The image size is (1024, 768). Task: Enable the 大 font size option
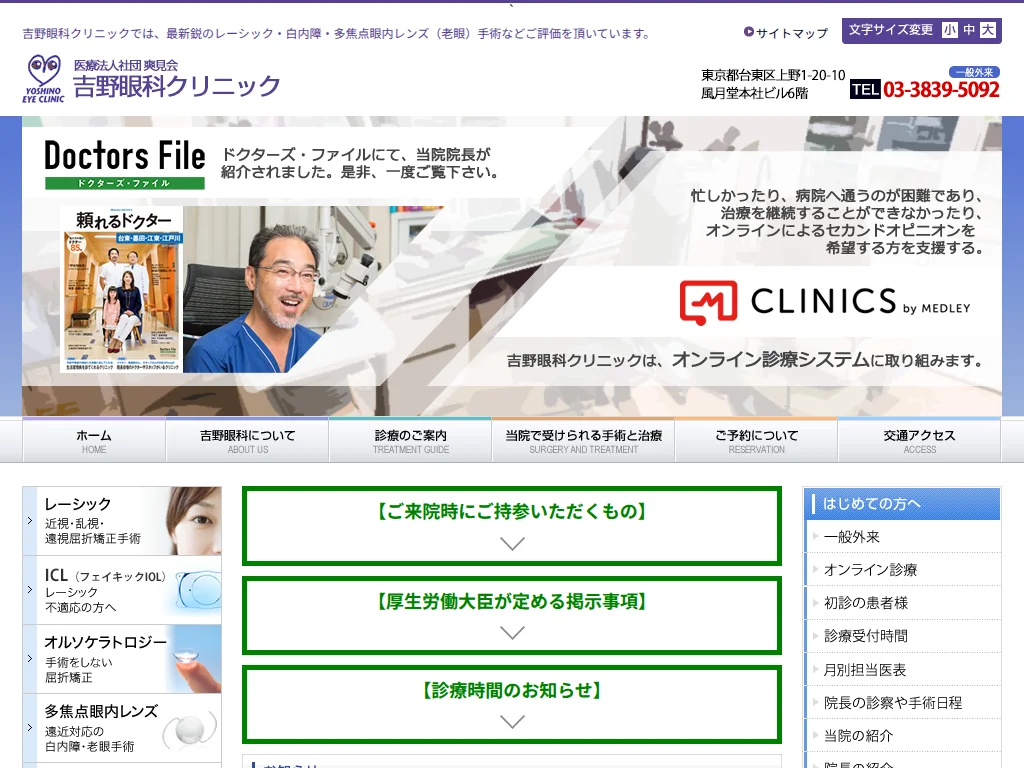click(988, 32)
